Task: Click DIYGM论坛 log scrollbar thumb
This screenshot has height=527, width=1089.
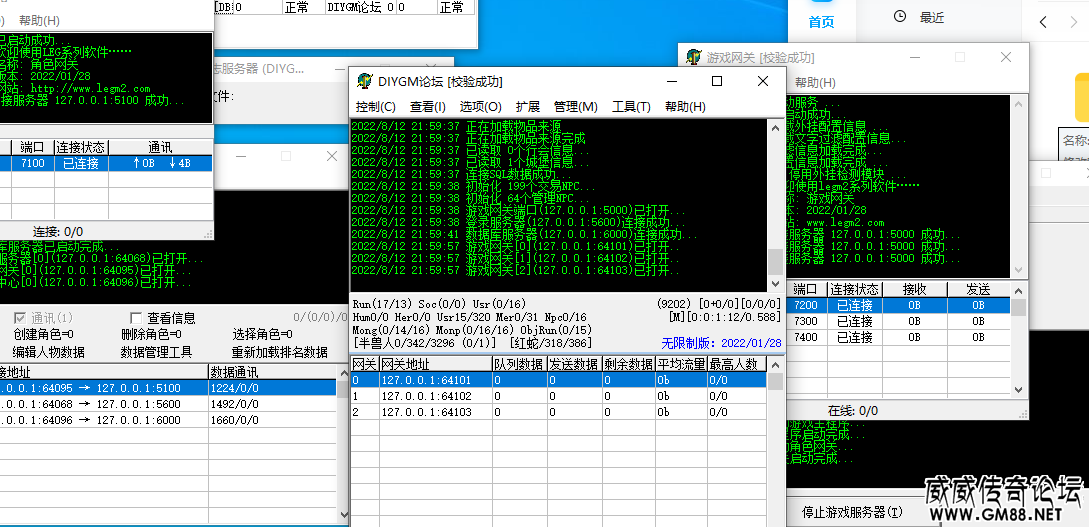Action: point(776,262)
